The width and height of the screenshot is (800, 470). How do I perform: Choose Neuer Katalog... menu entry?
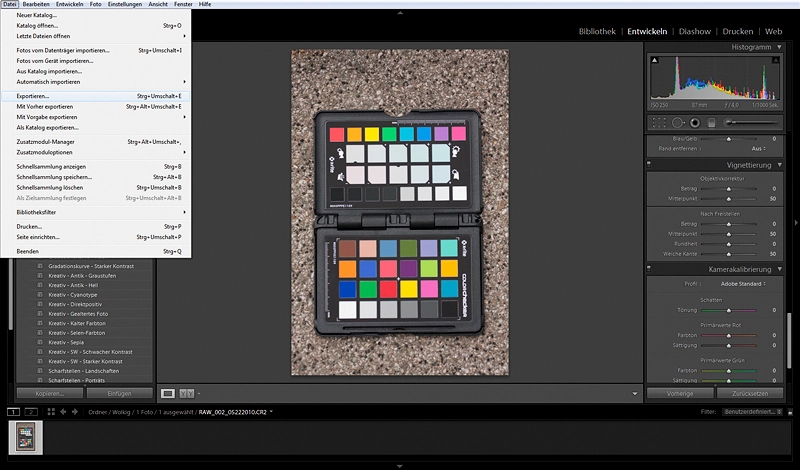pyautogui.click(x=95, y=15)
